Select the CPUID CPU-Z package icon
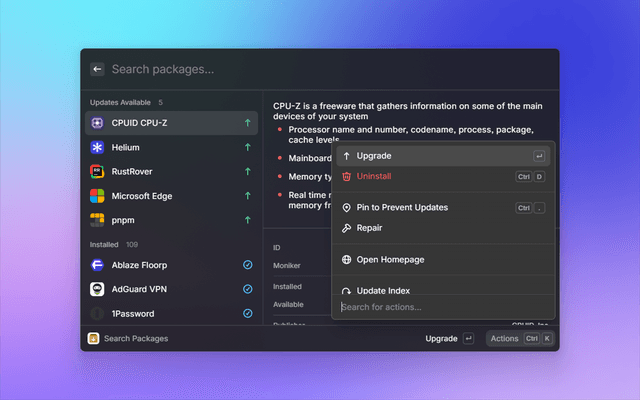 coord(97,123)
